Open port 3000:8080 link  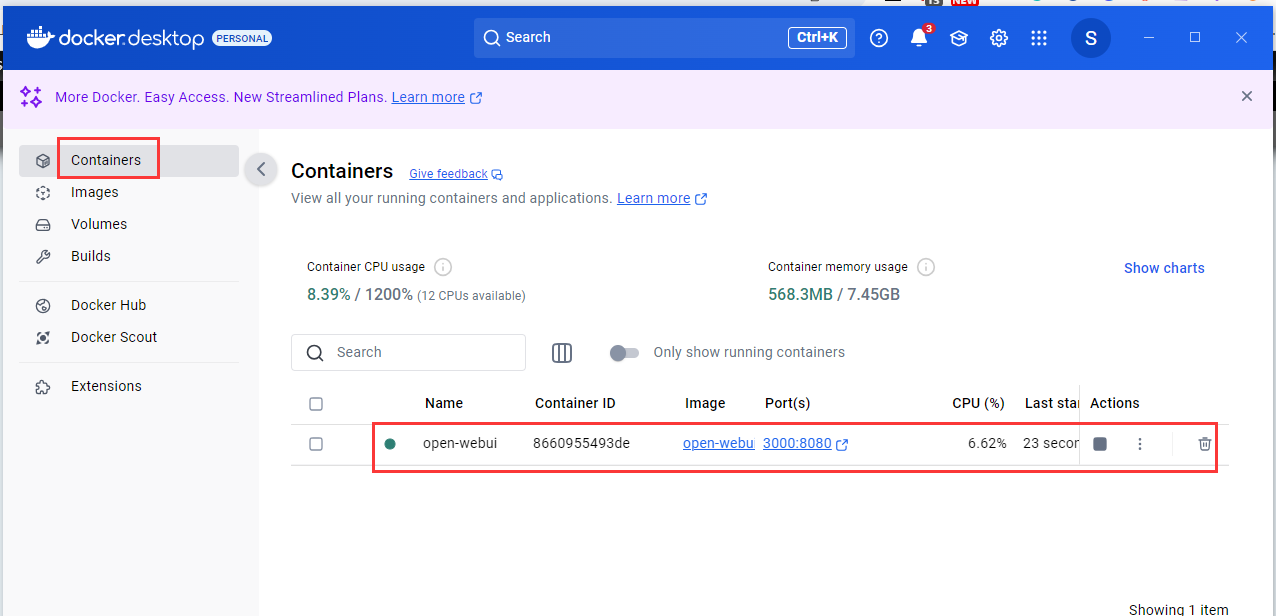pyautogui.click(x=797, y=443)
